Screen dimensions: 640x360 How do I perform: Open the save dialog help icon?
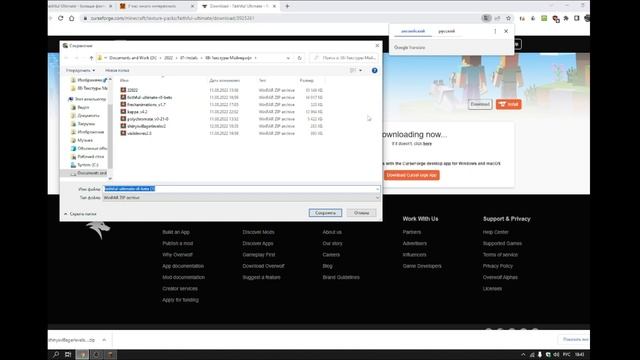point(374,70)
